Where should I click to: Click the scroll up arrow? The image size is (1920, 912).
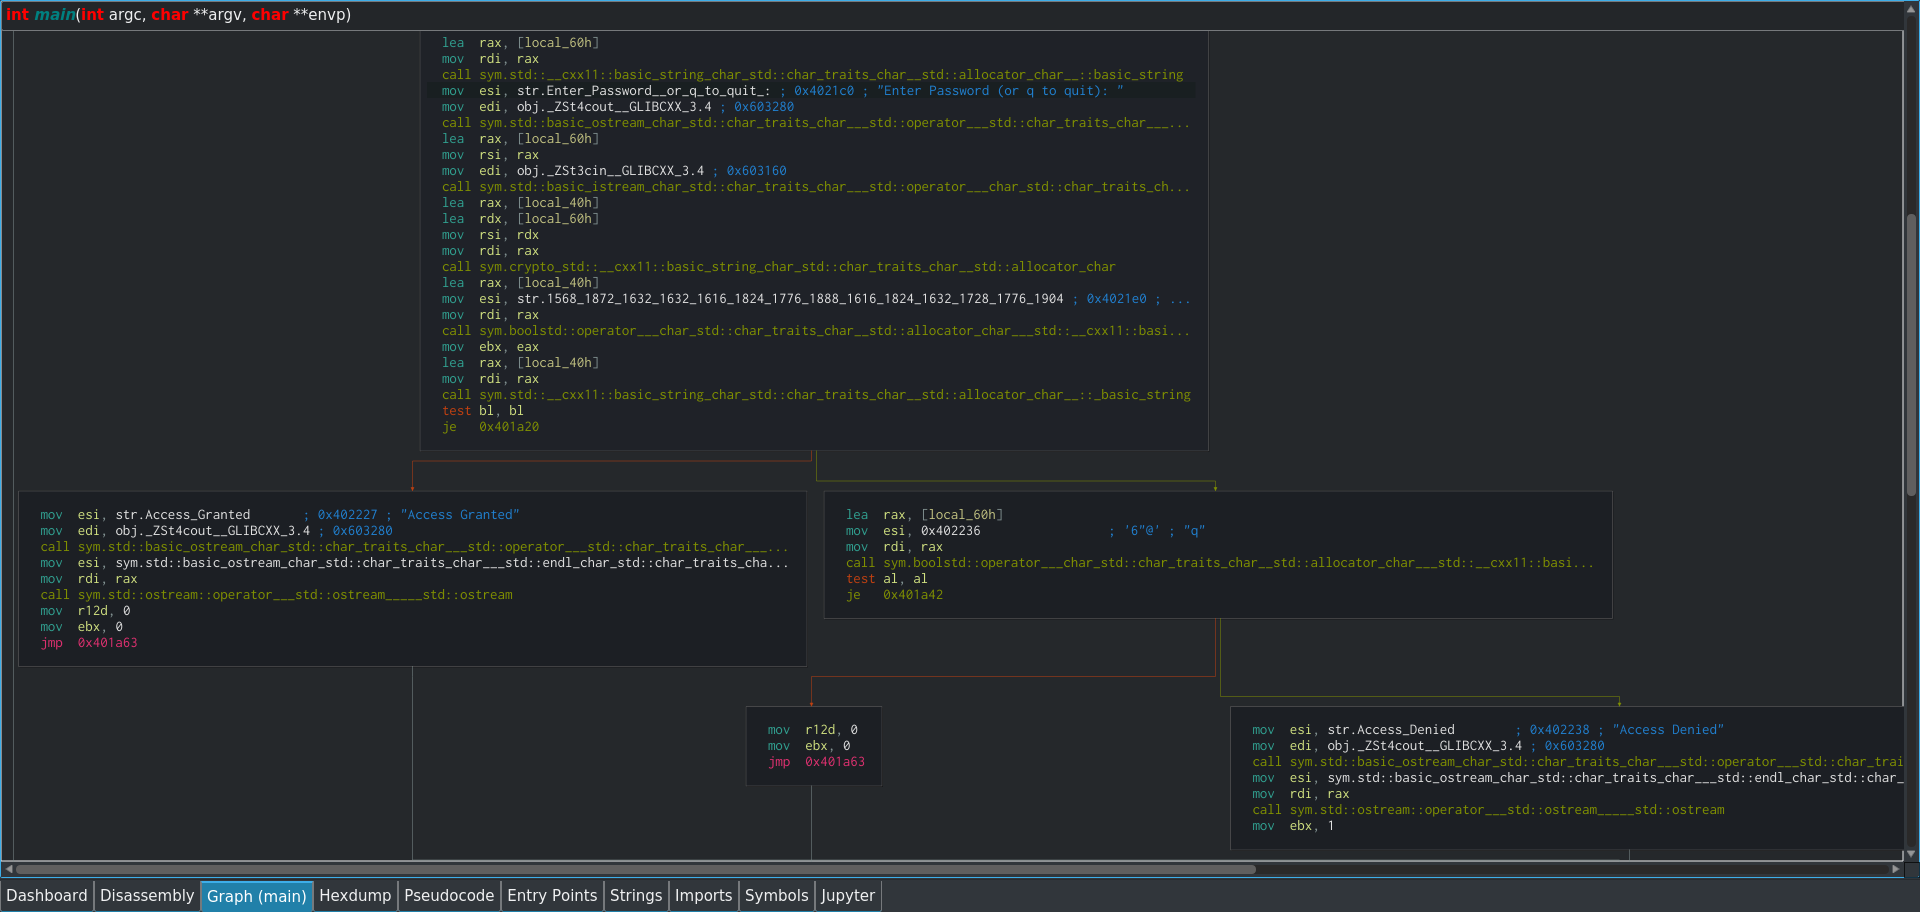click(x=1911, y=9)
